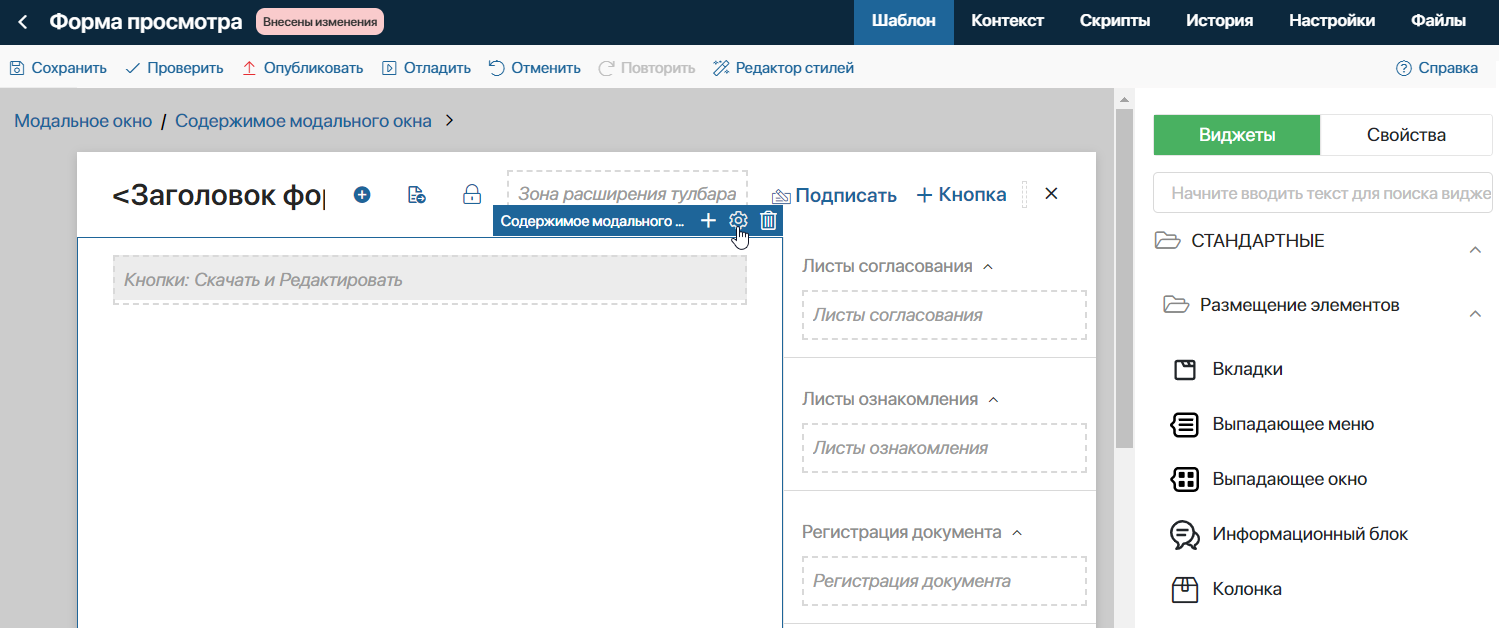1499x628 pixels.
Task: Click the Размещение элементов folder icon
Action: (x=1175, y=305)
